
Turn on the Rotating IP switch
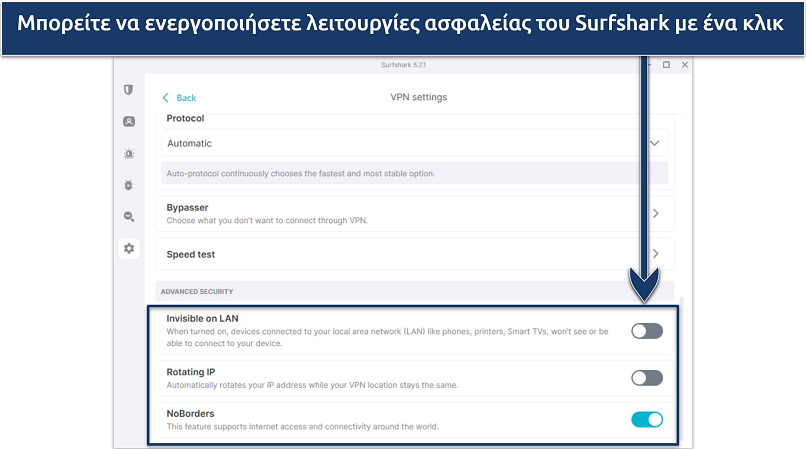[646, 378]
